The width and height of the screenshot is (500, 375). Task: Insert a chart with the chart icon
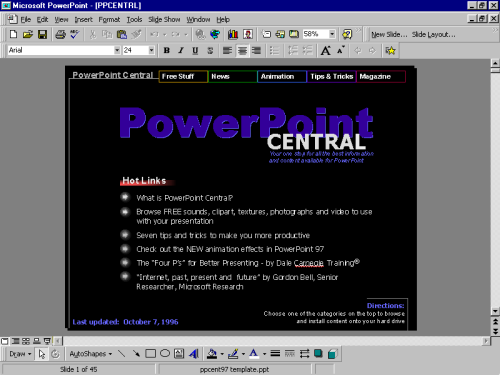[x=233, y=34]
